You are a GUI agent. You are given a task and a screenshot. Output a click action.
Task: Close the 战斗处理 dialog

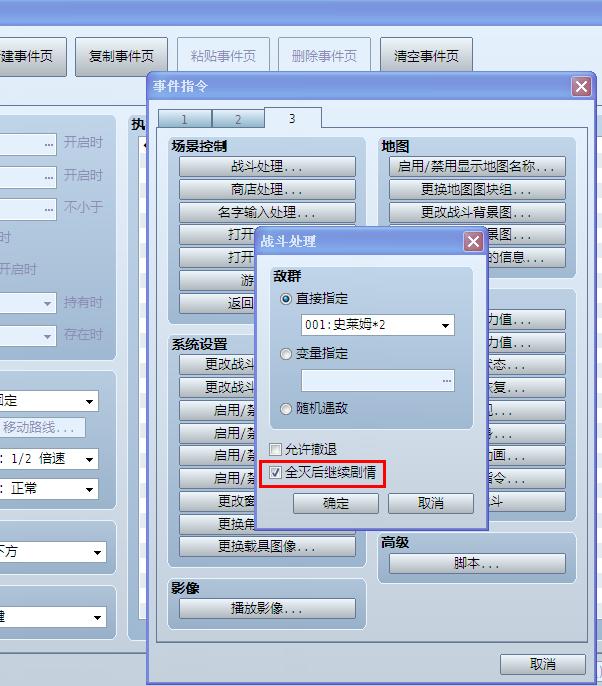coord(473,241)
